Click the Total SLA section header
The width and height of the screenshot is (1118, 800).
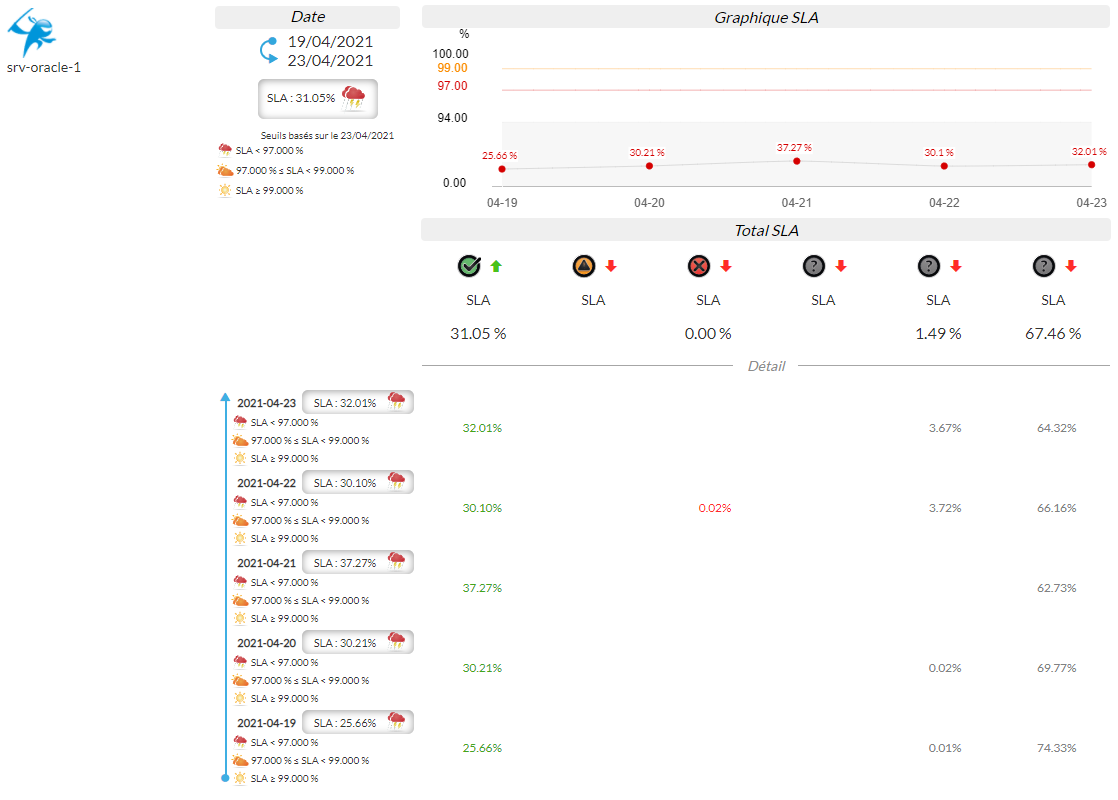(x=765, y=231)
